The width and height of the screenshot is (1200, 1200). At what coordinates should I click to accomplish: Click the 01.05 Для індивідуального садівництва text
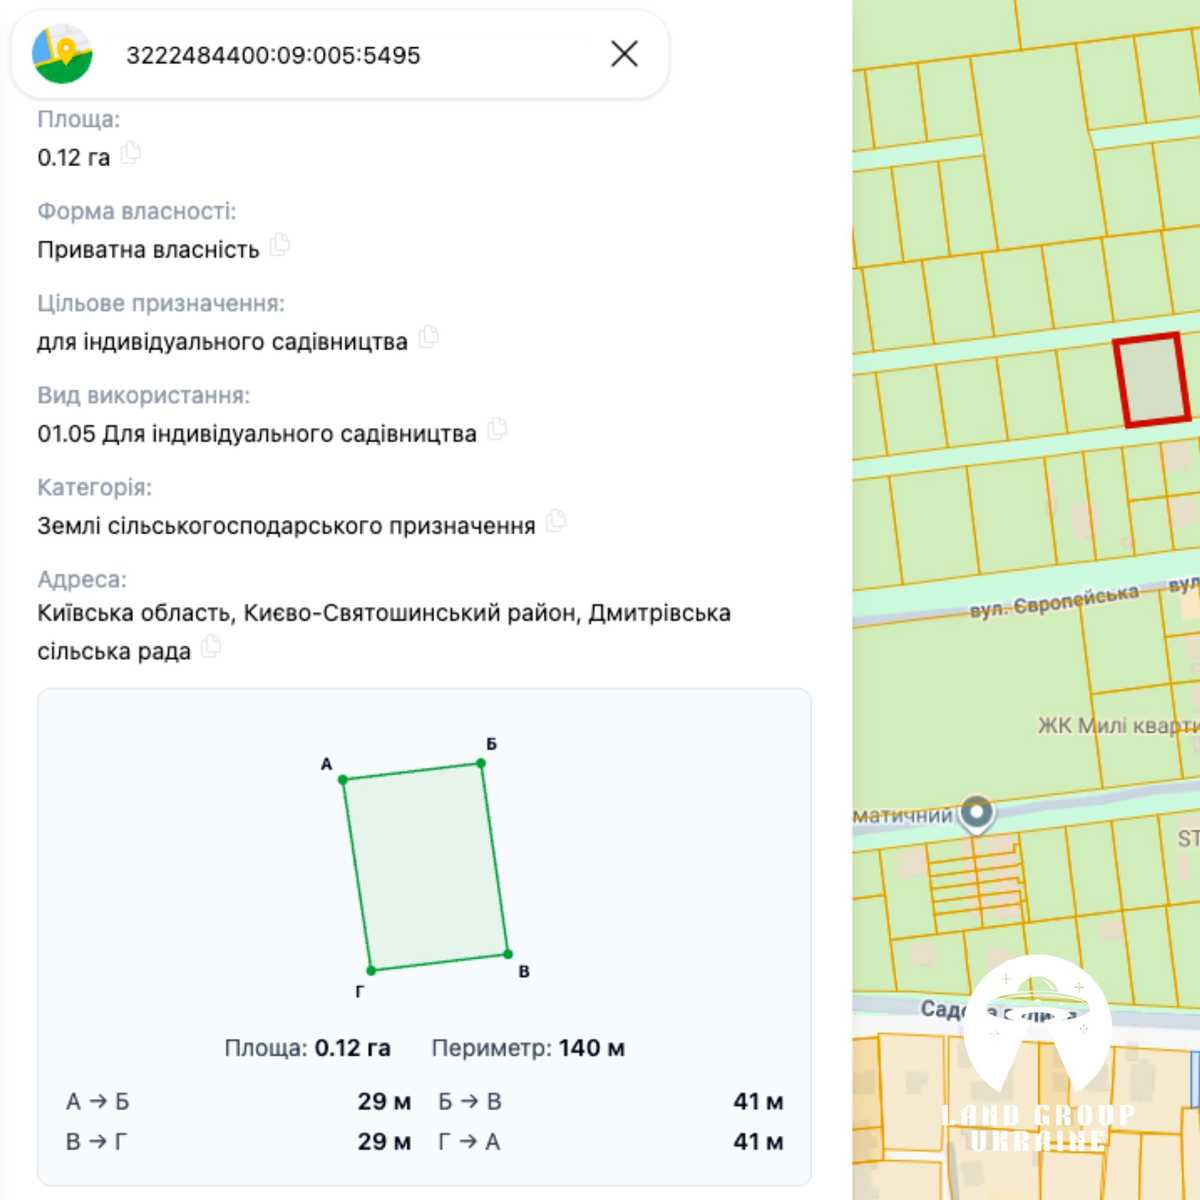(257, 434)
